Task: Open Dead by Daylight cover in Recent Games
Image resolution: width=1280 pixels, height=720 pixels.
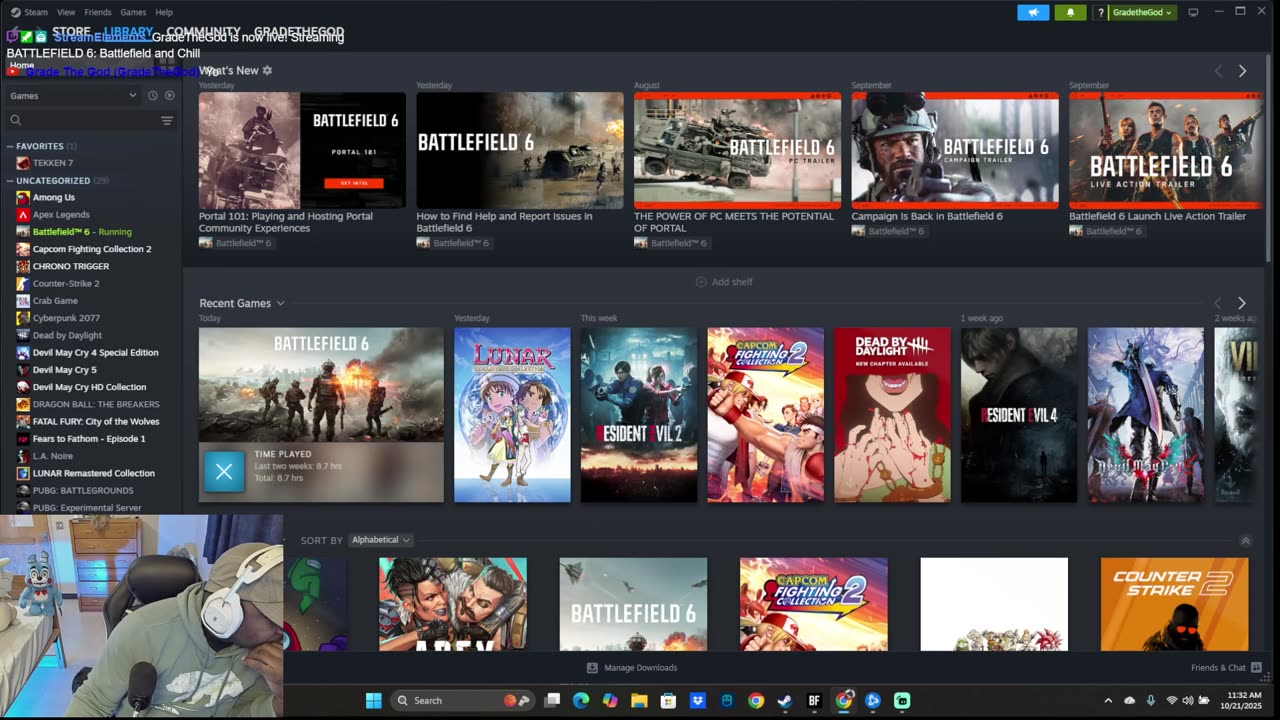Action: tap(892, 415)
